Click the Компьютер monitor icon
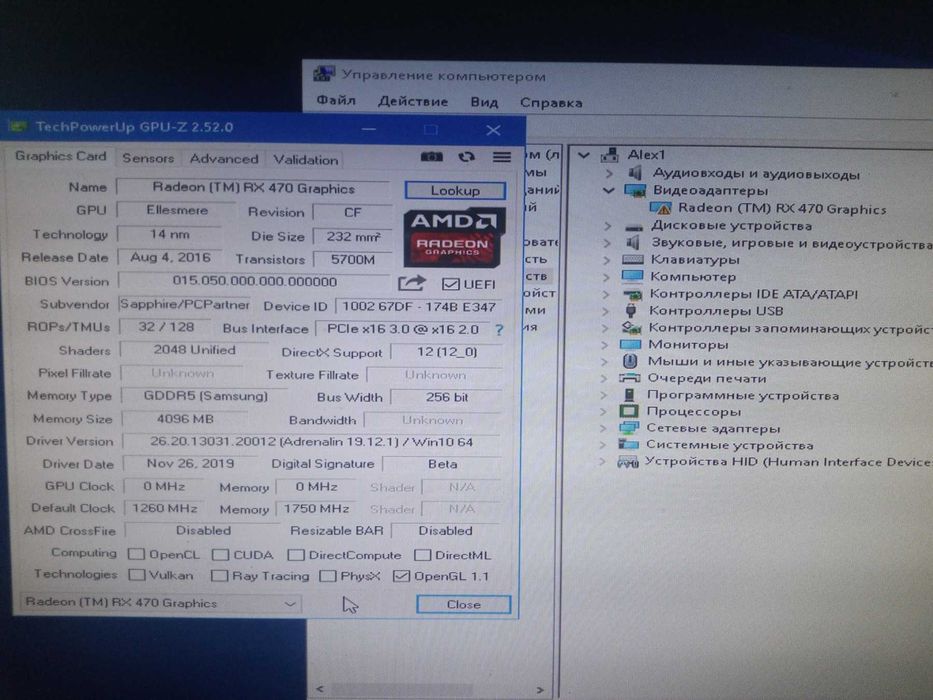Viewport: 933px width, 700px height. pos(632,276)
